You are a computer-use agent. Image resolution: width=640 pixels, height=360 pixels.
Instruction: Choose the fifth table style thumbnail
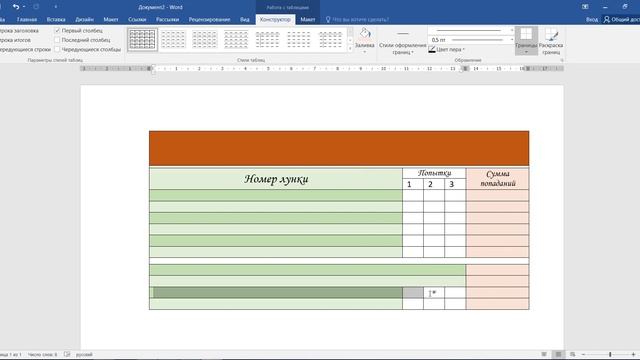point(267,40)
